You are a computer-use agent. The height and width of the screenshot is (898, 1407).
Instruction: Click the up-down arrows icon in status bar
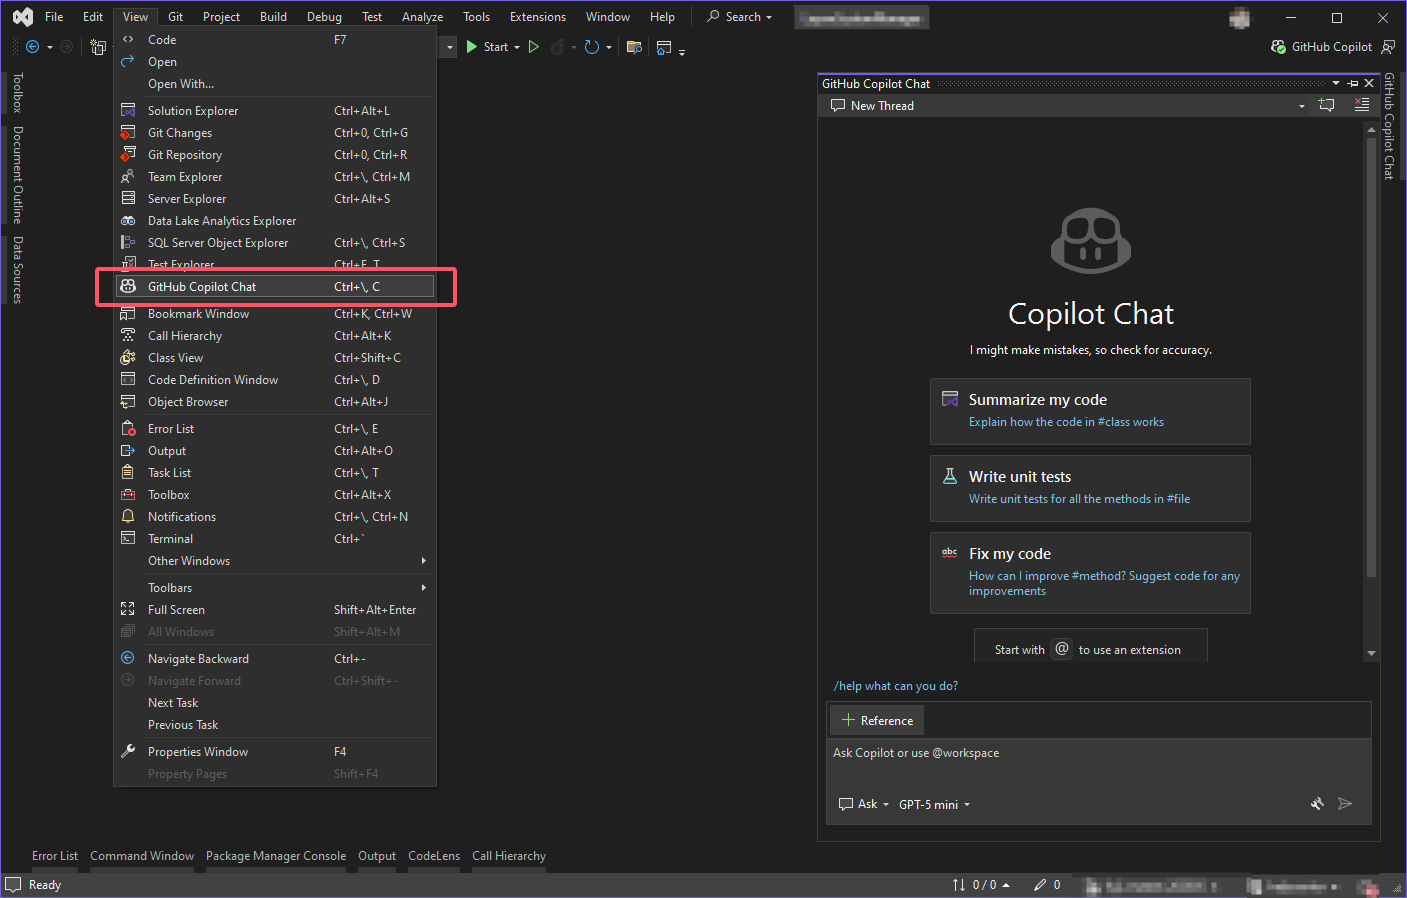tap(959, 885)
